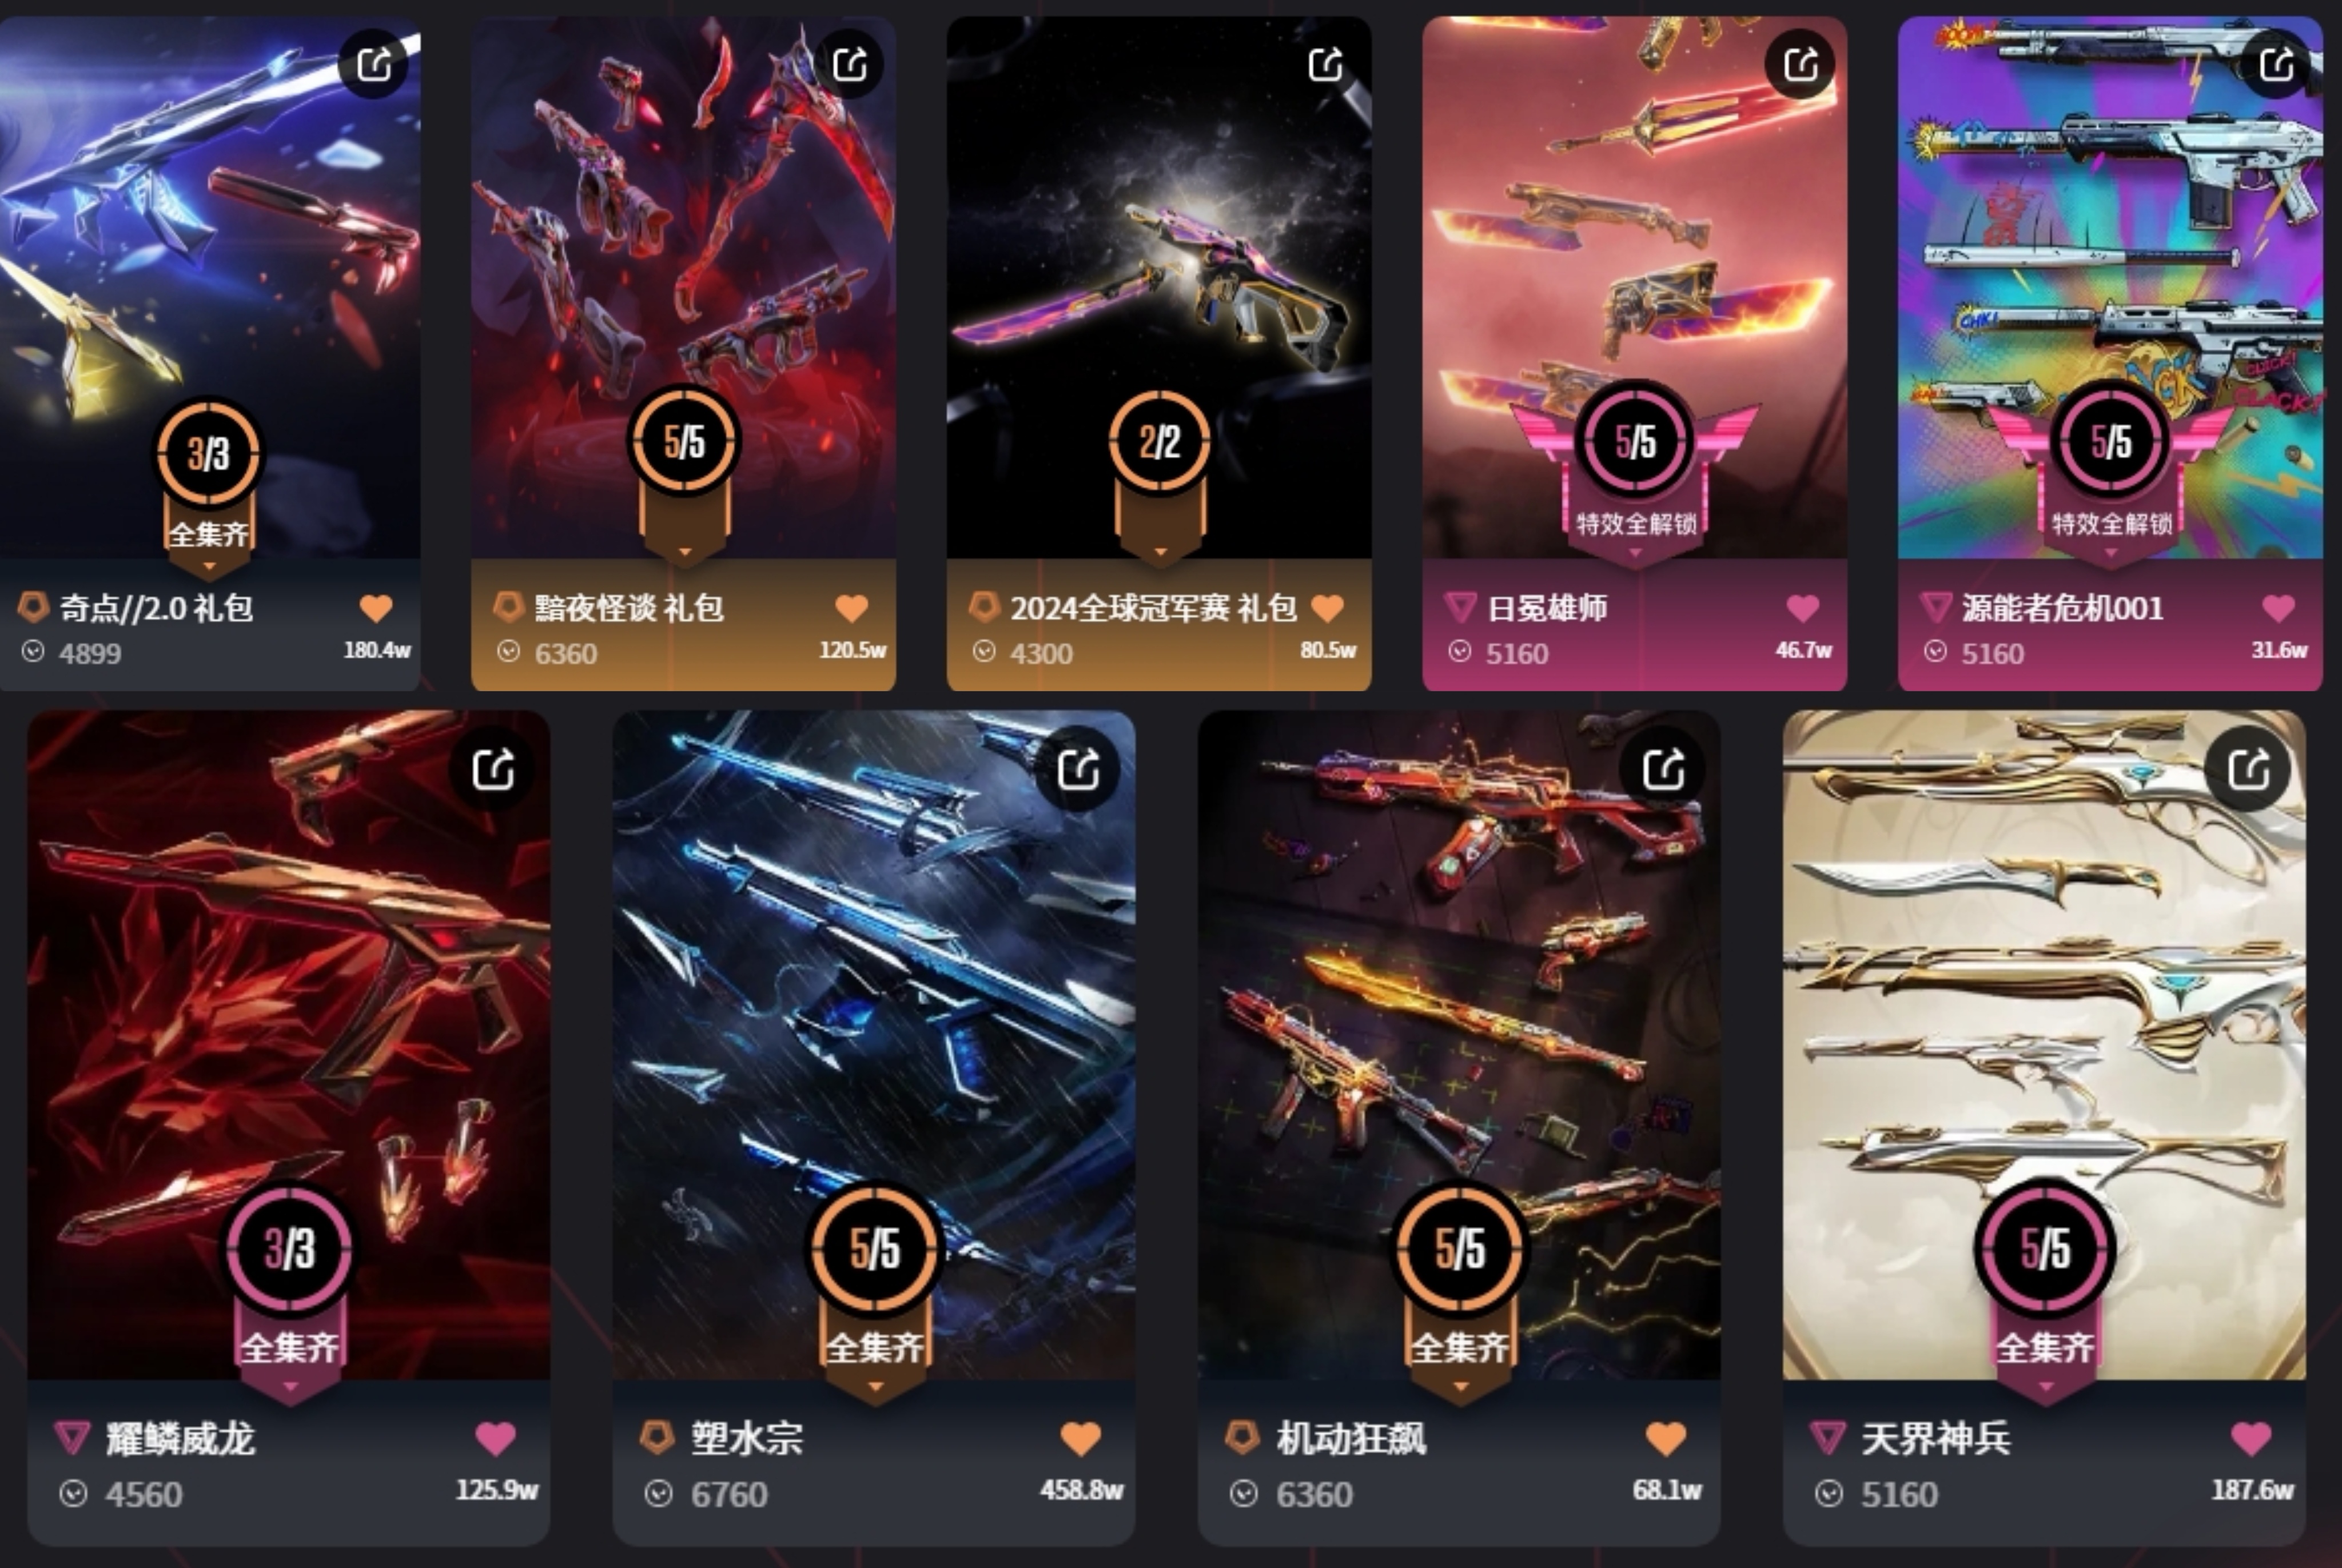
Task: Share the 日冕雄师 skin bundle
Action: click(x=1801, y=64)
